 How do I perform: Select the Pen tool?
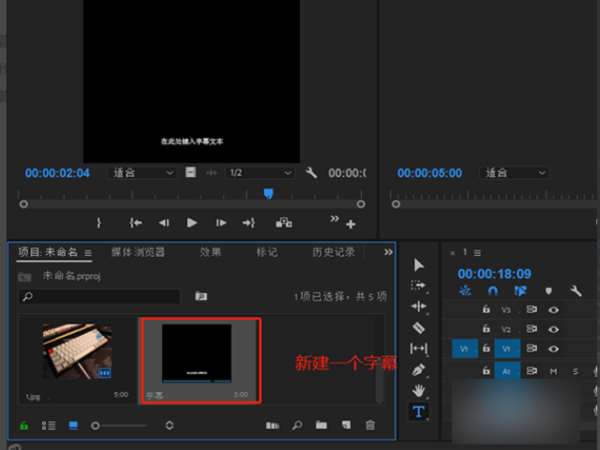pyautogui.click(x=418, y=370)
